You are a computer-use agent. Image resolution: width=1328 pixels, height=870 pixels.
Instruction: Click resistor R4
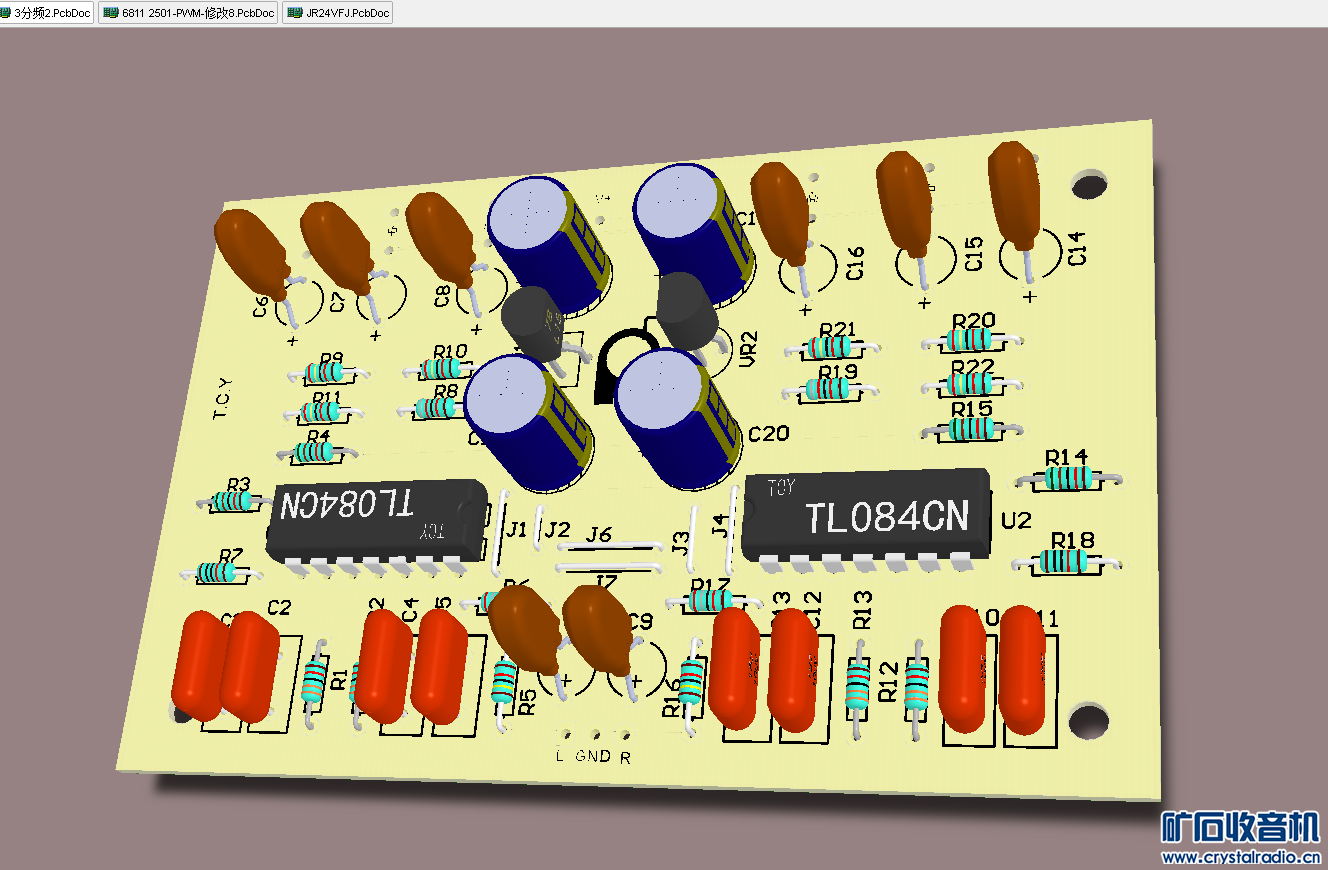(x=317, y=452)
